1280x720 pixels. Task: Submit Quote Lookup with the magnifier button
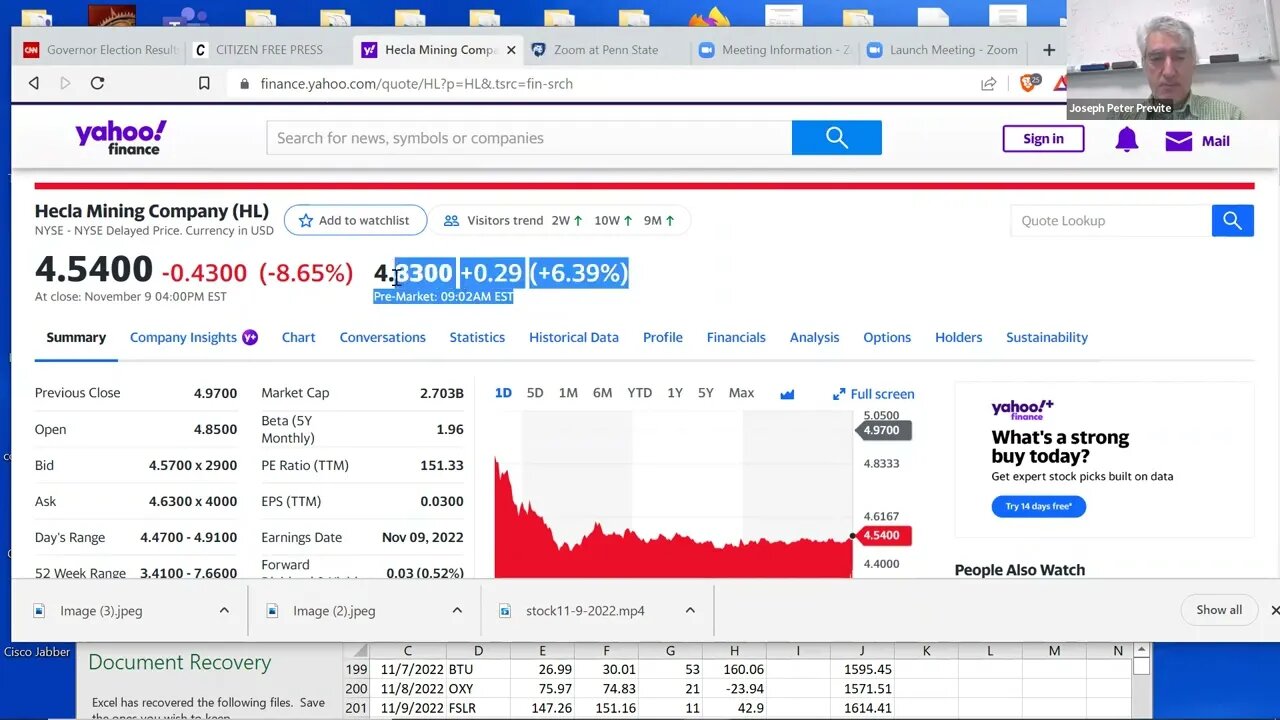click(x=1233, y=221)
